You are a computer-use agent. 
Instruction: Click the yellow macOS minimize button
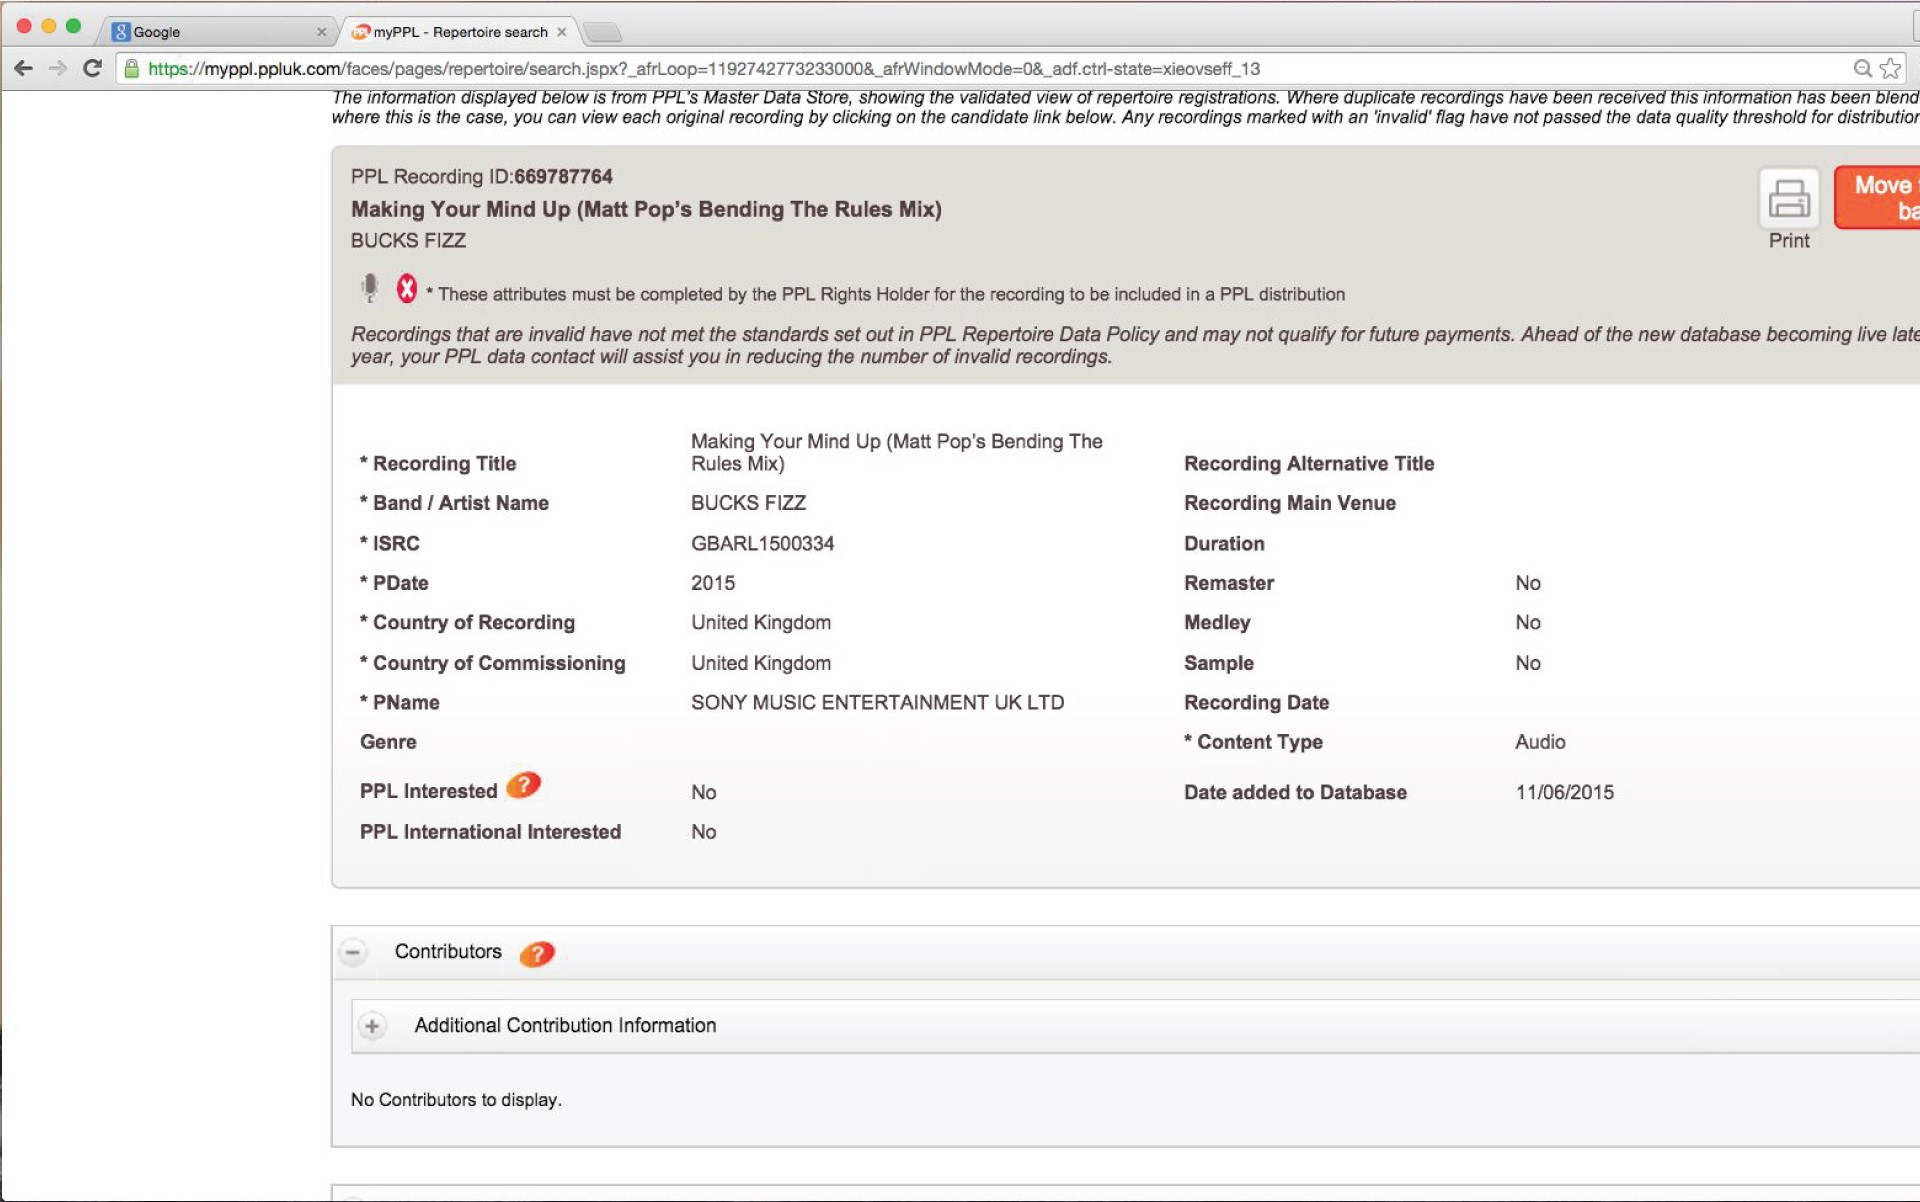tap(48, 26)
